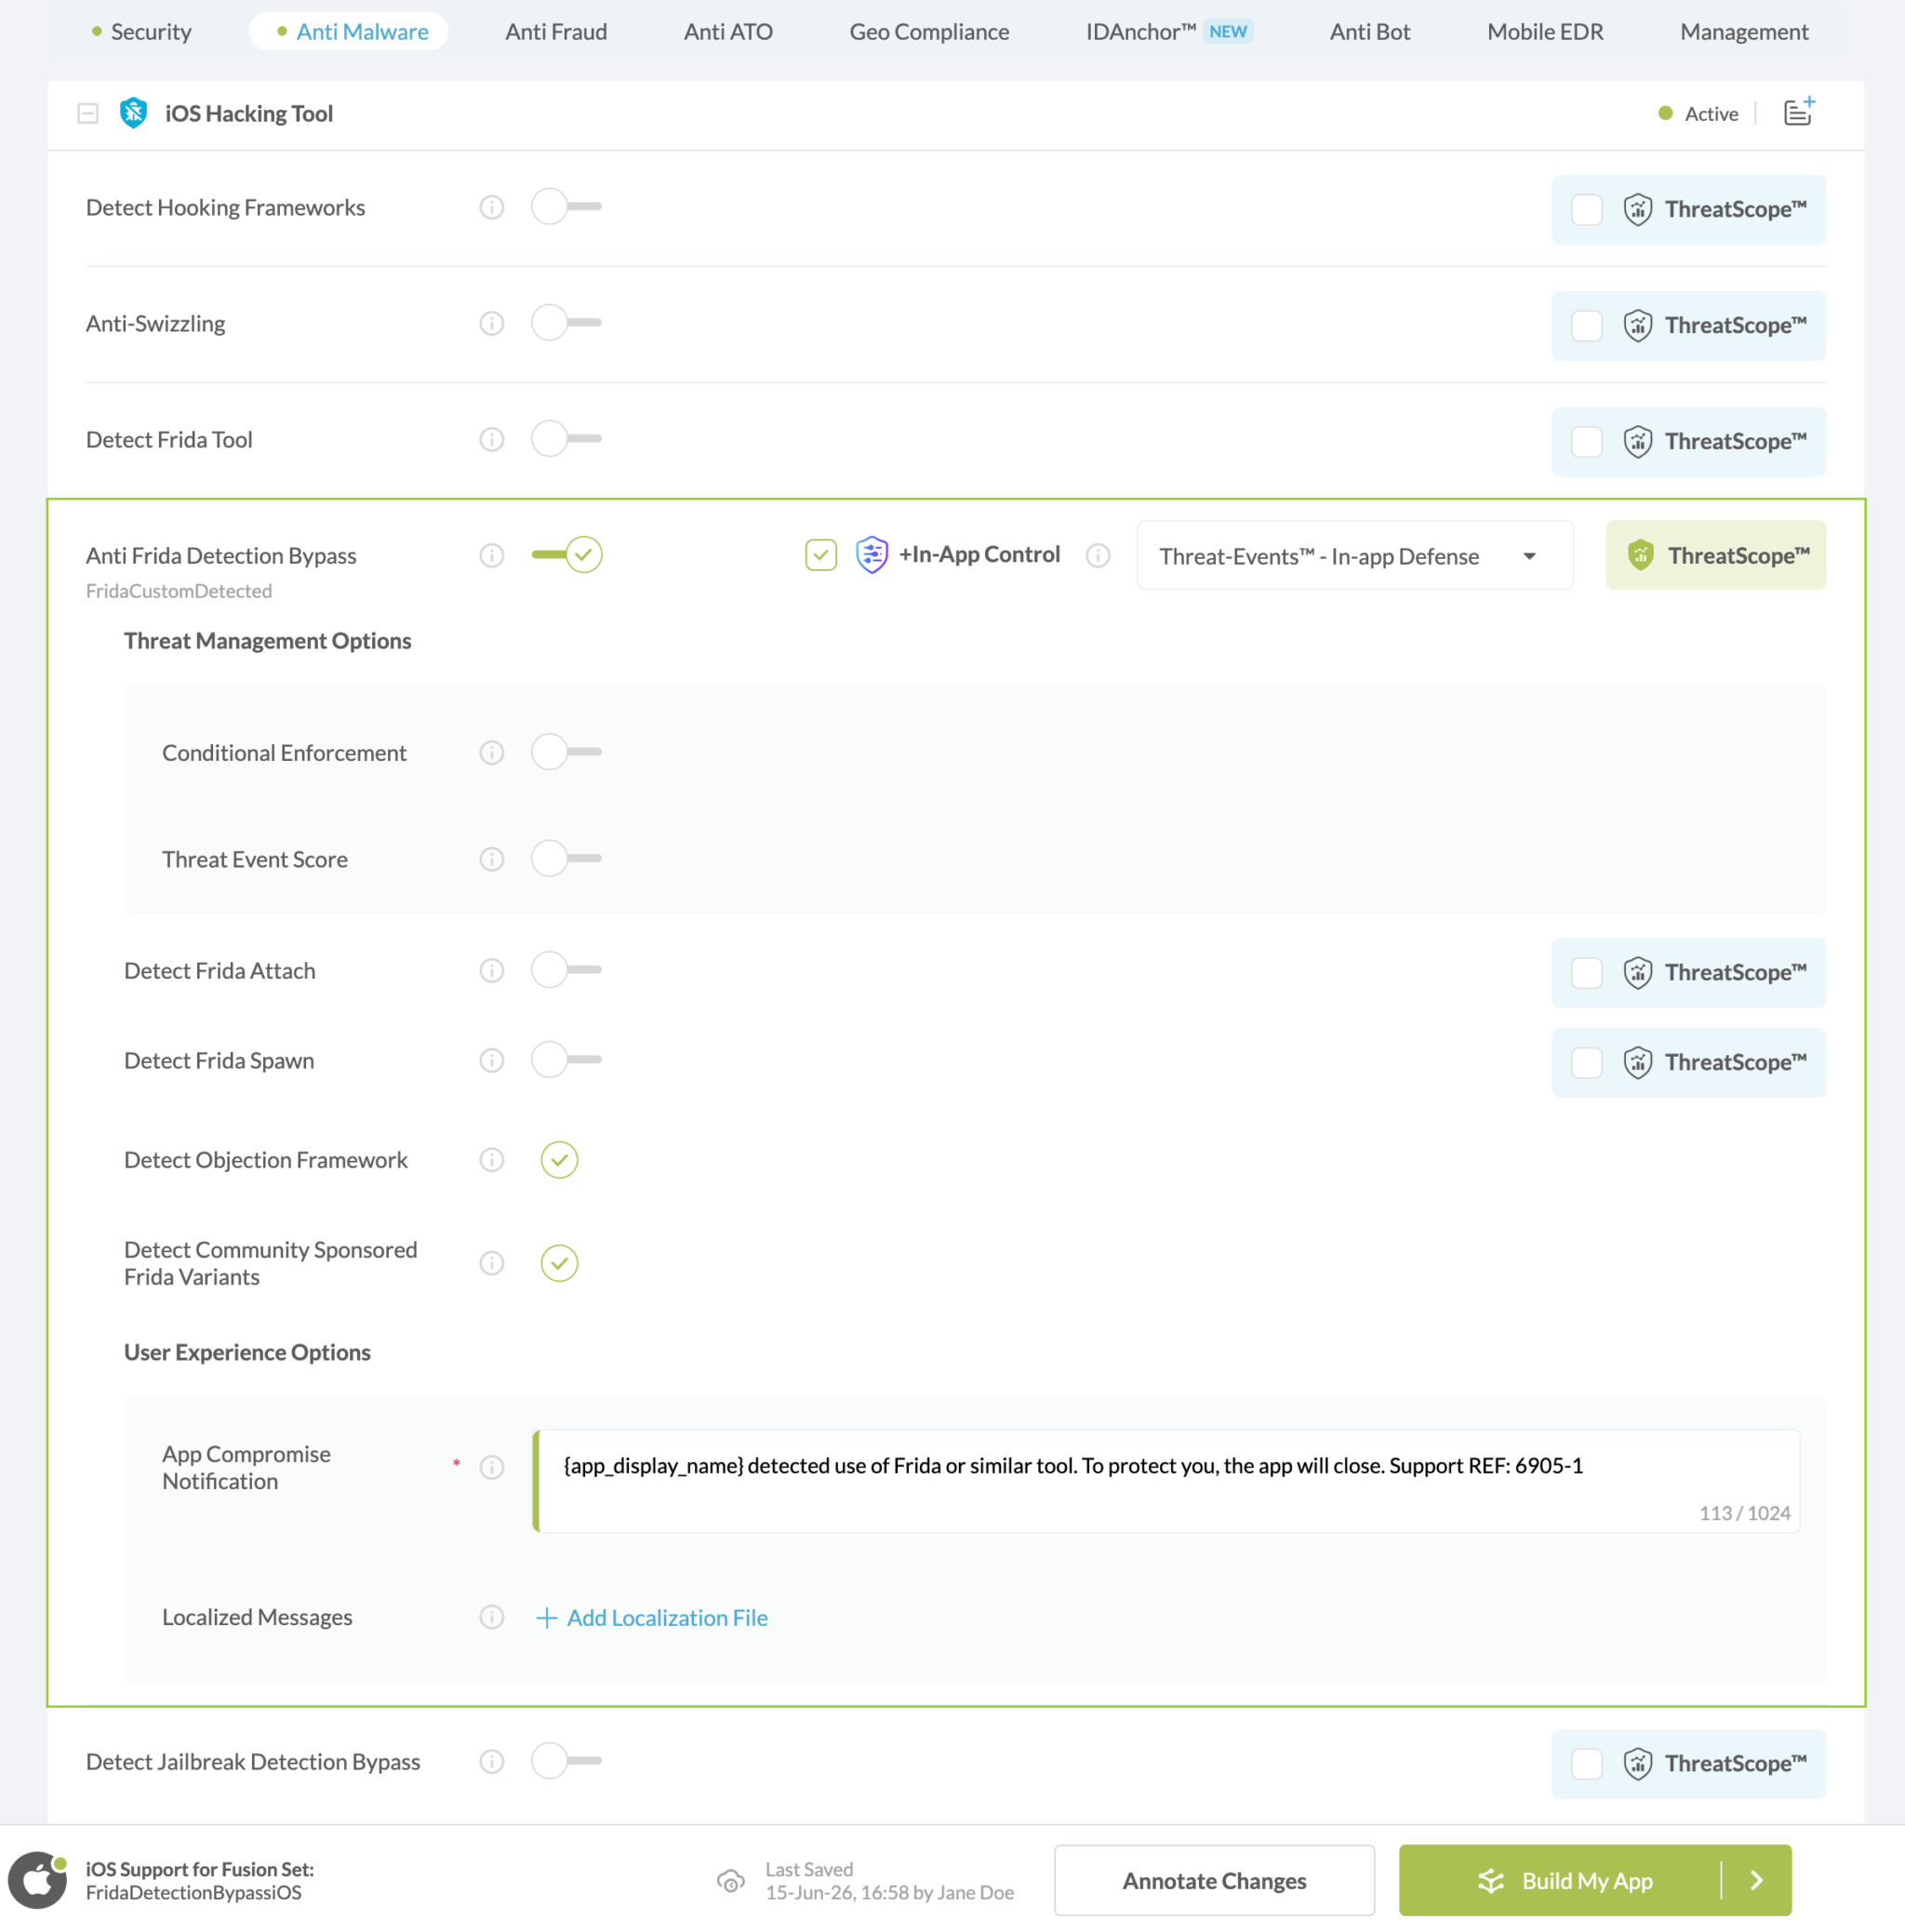This screenshot has height=1932, width=1905.
Task: Click ThreatScope shield icon in Anti-Swizzling row
Action: 1637,325
